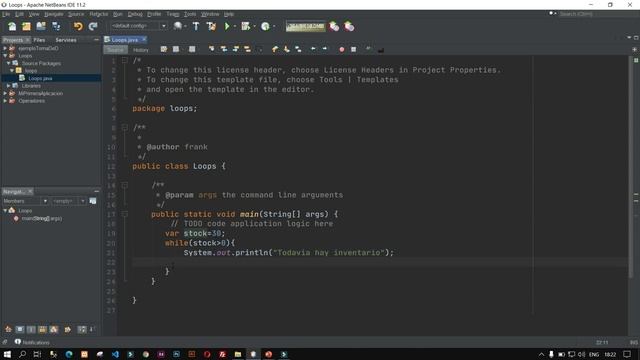640x360 pixels.
Task: Switch to the Services tab
Action: pos(66,40)
